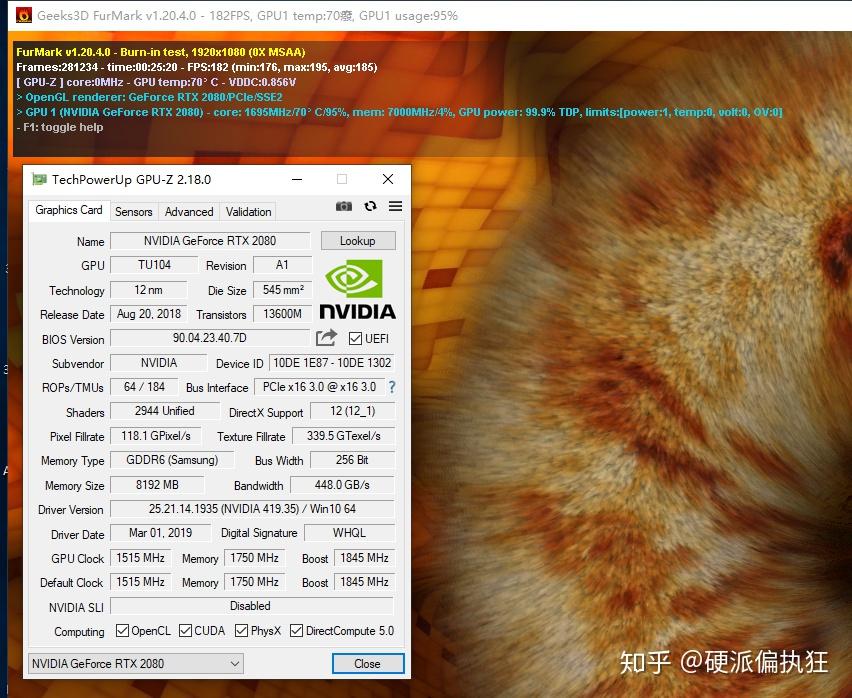Click FurMark 'Frames:281234' statistics line
Viewport: 852px width, 698px height.
pos(197,67)
